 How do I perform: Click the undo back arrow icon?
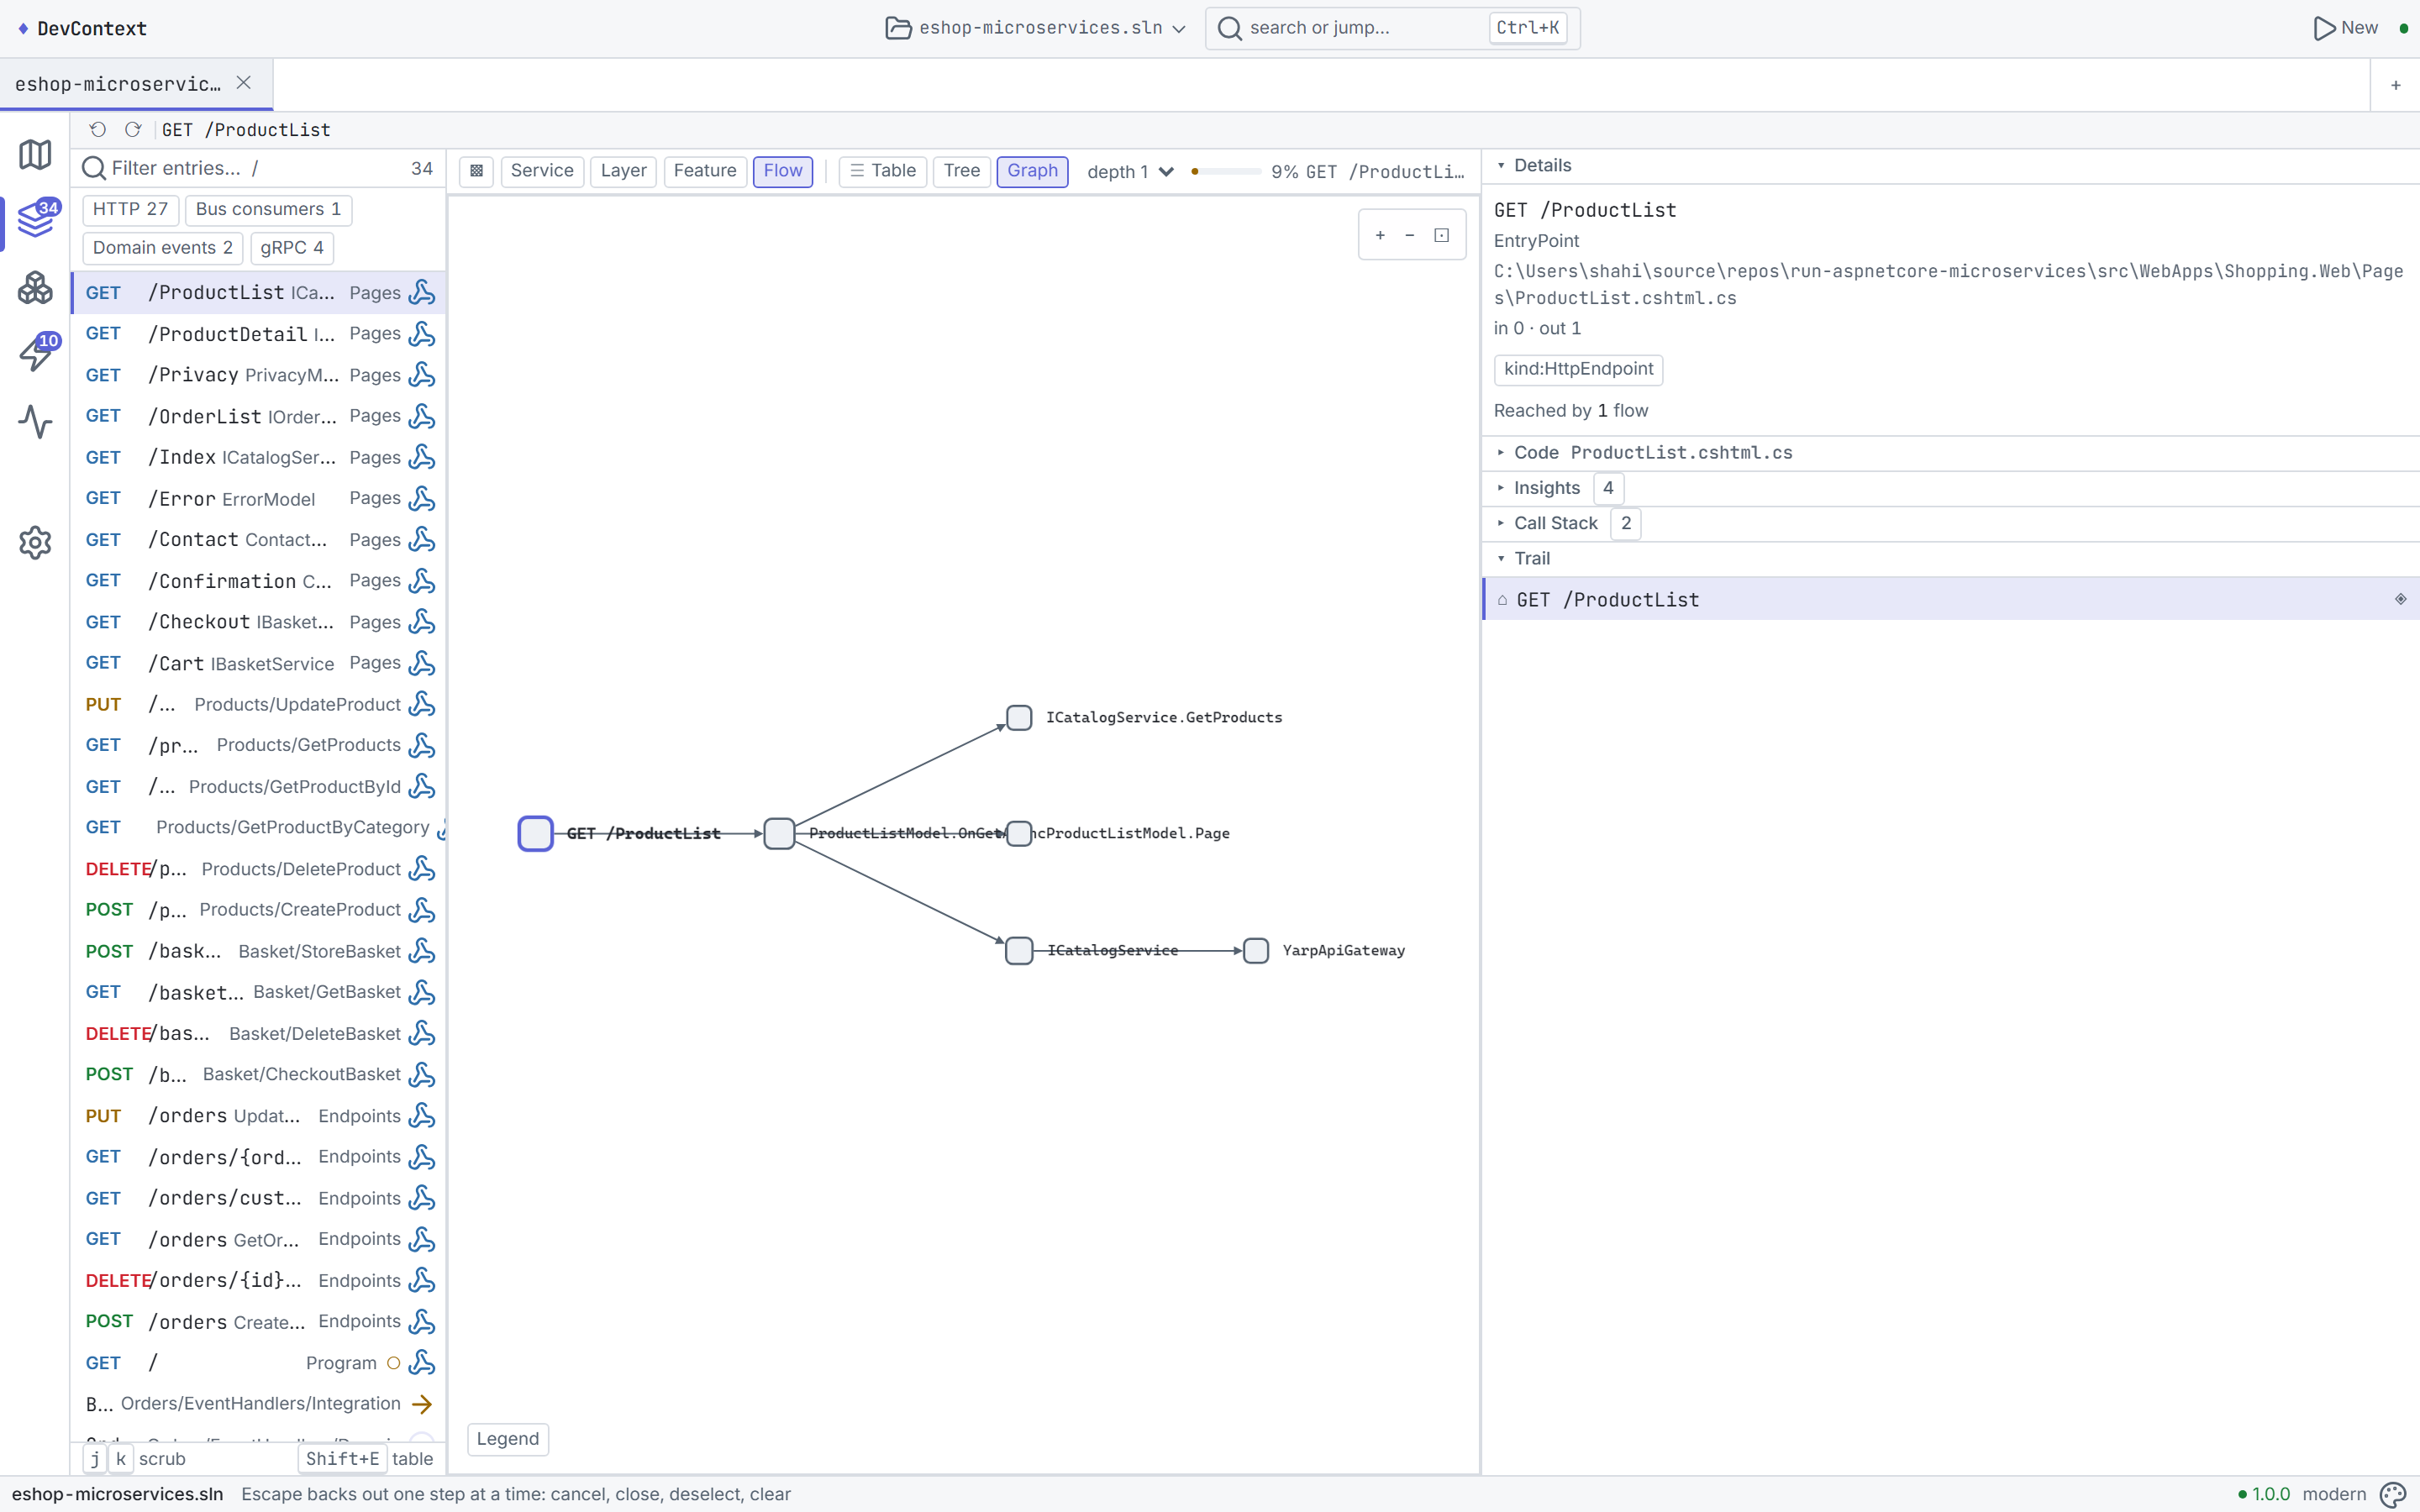pos(98,129)
